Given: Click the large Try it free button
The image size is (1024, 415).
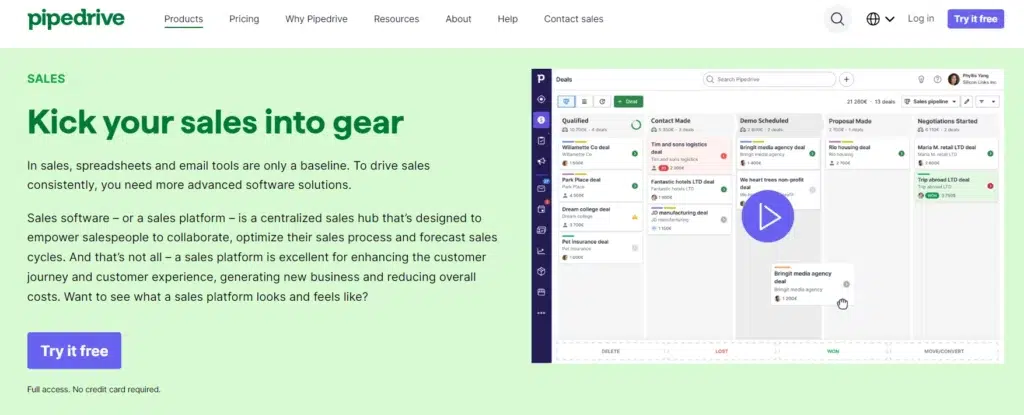Looking at the screenshot, I should click(x=74, y=350).
